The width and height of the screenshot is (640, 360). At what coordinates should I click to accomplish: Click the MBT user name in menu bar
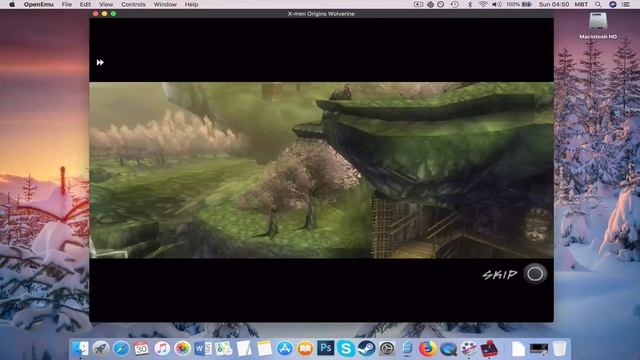(x=581, y=4)
